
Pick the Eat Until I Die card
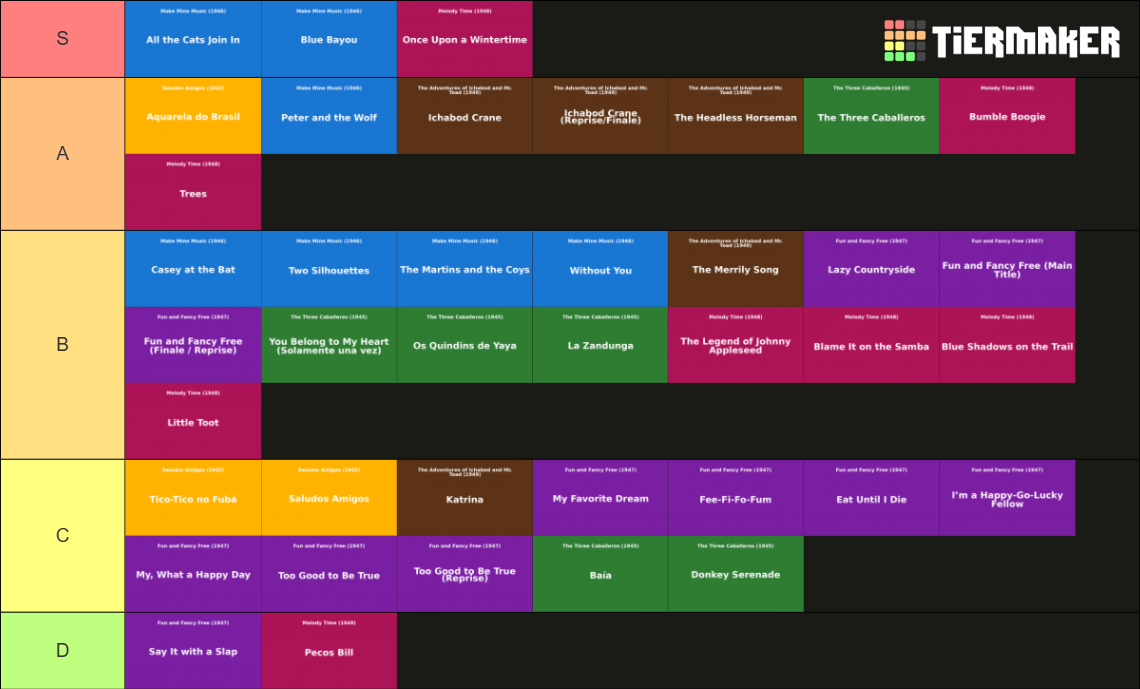point(872,498)
